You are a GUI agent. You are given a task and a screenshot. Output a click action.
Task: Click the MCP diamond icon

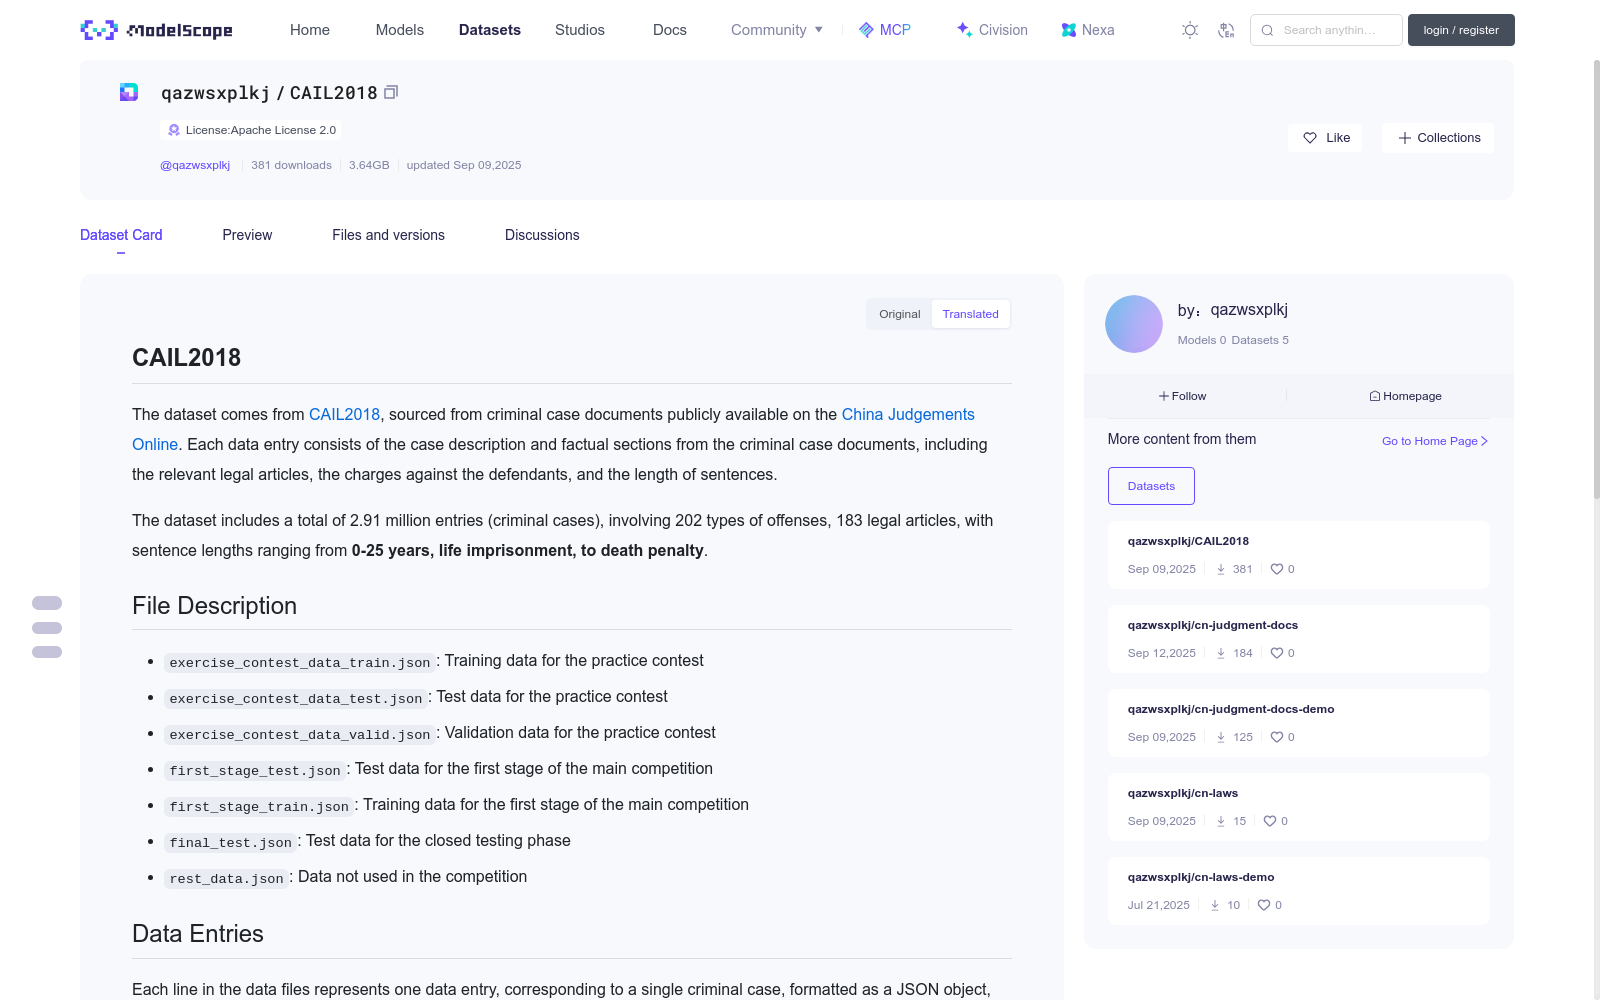tap(866, 30)
